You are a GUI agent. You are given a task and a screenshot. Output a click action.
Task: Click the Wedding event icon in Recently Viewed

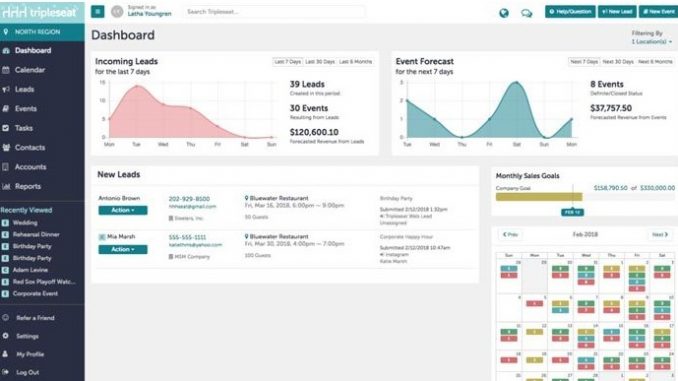coord(5,223)
